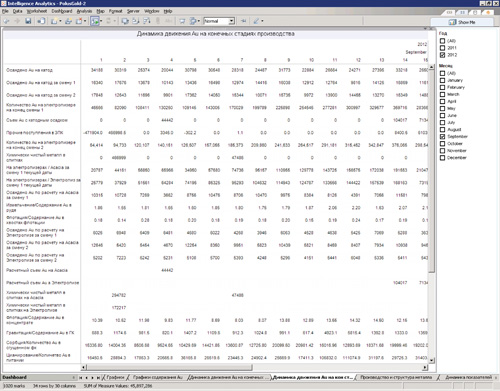The image size is (500, 391).
Task: Open the Dashboard pane dropdown arrow at bottom
Action: 74,377
